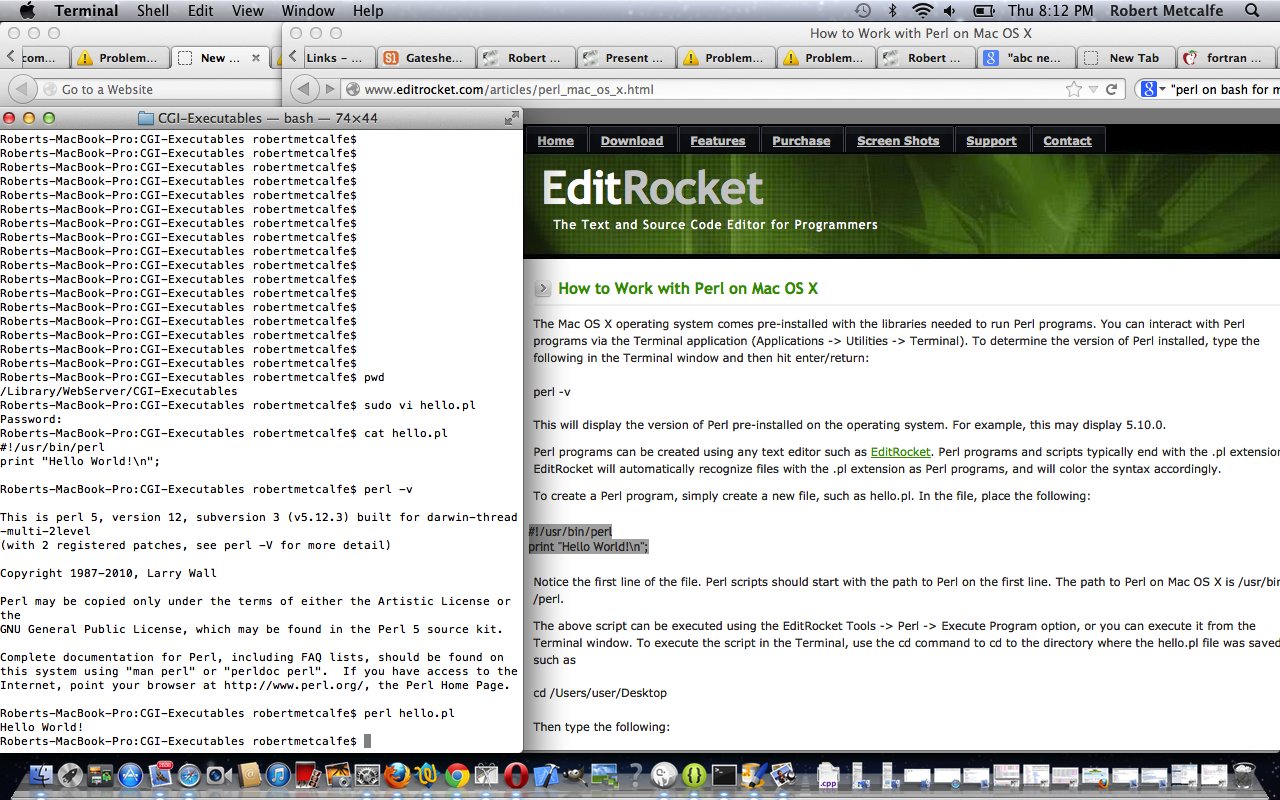
Task: Launch Opera browser from the Dock
Action: 516,776
